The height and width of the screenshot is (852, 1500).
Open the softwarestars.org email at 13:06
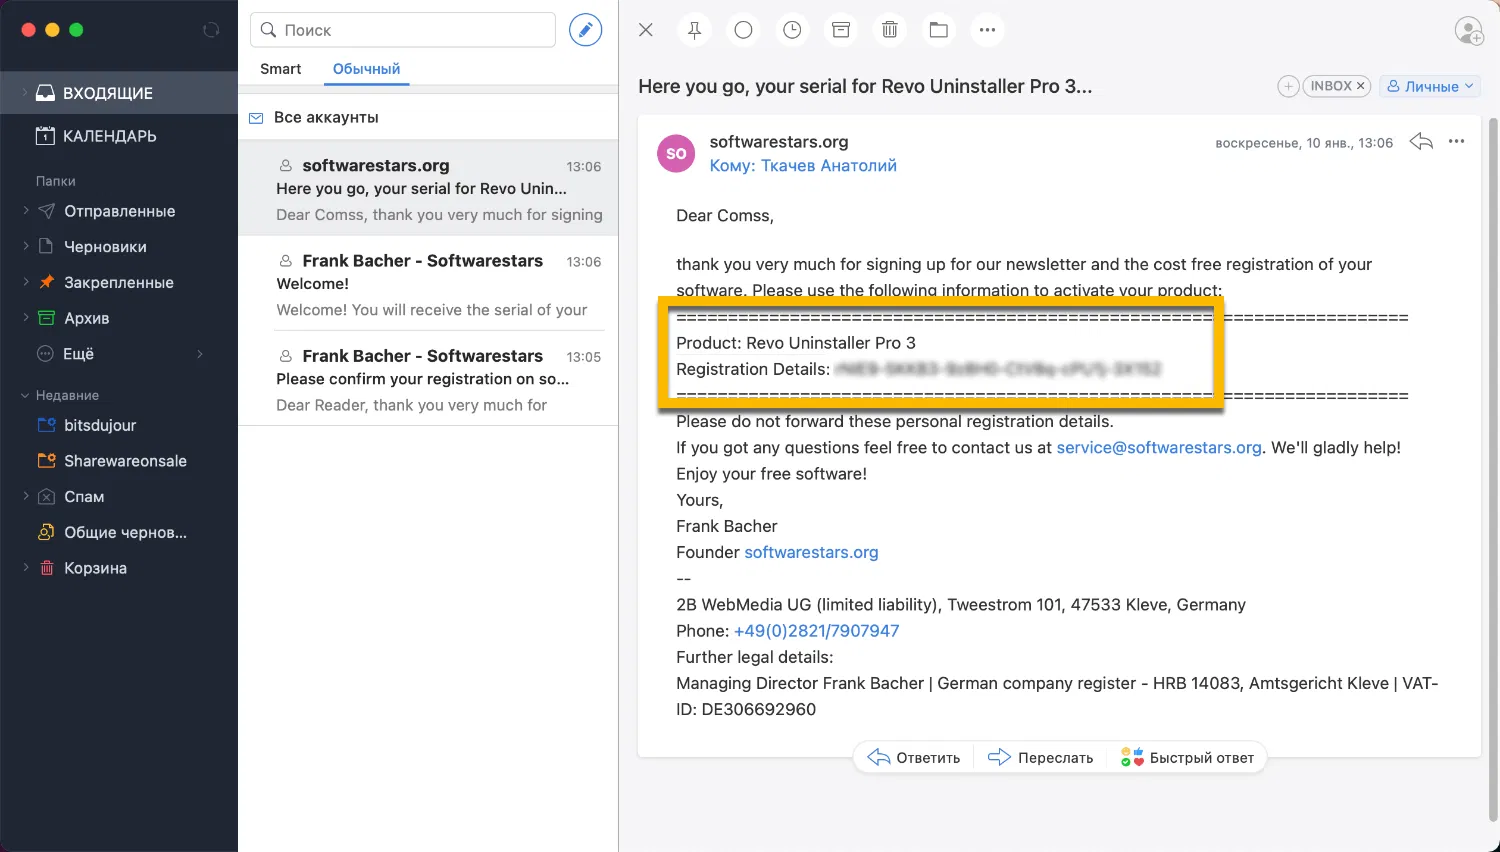click(428, 189)
